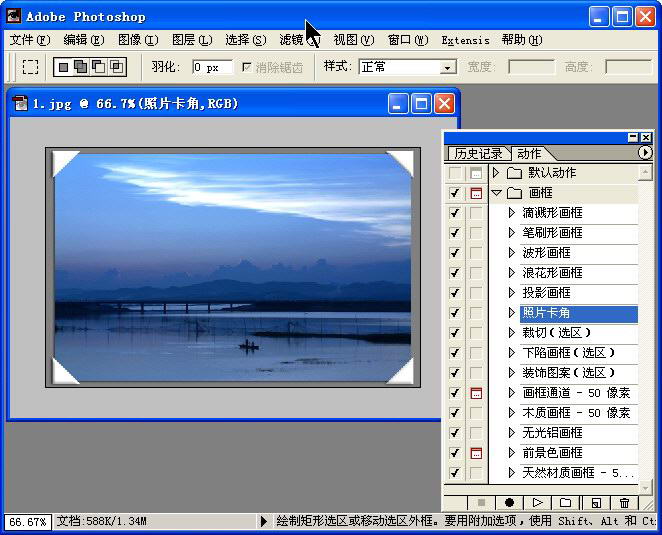Switch to the 历史记录 tab
This screenshot has width=662, height=535.
pyautogui.click(x=478, y=153)
